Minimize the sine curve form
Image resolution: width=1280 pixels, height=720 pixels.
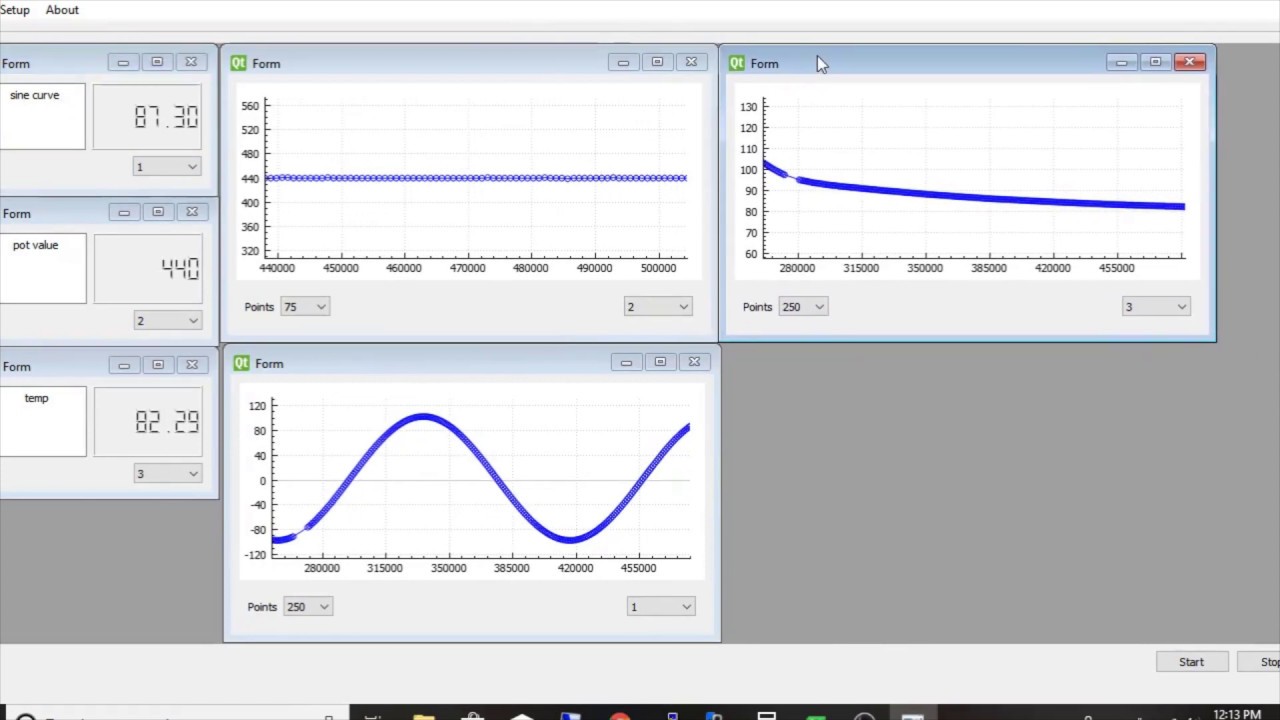click(x=123, y=62)
